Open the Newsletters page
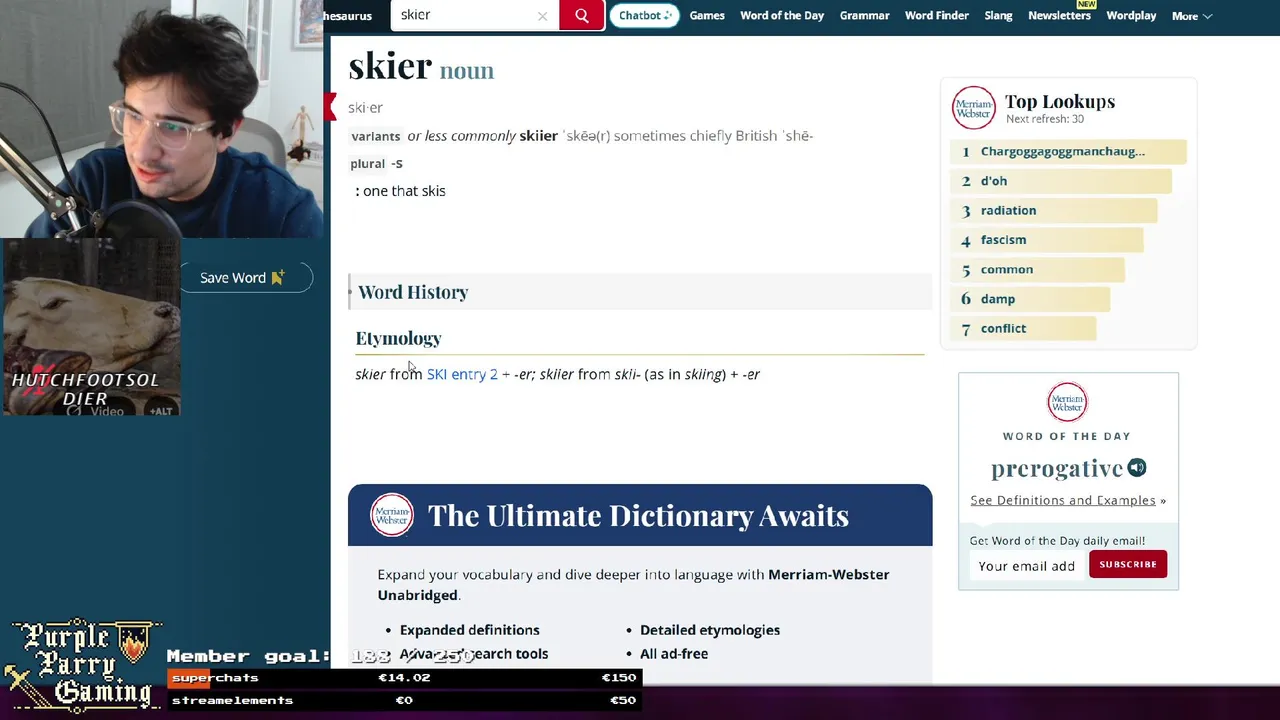The width and height of the screenshot is (1280, 720). tap(1059, 15)
